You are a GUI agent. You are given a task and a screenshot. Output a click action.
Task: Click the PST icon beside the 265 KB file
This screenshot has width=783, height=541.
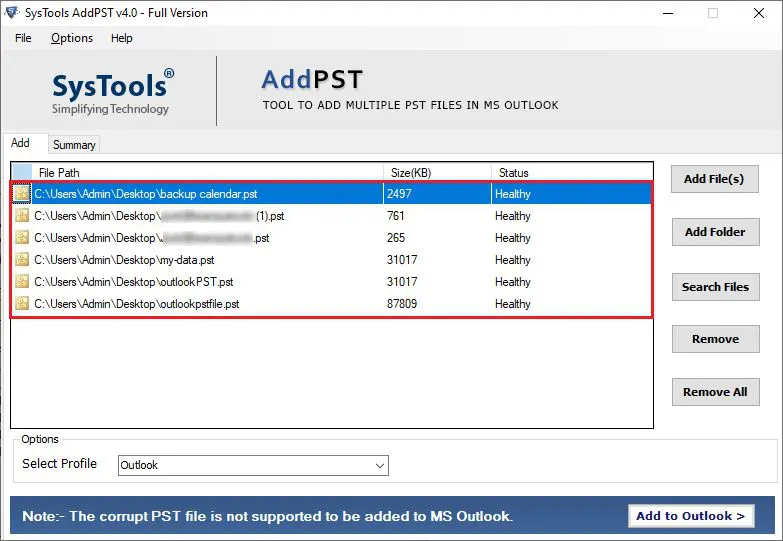(21, 237)
